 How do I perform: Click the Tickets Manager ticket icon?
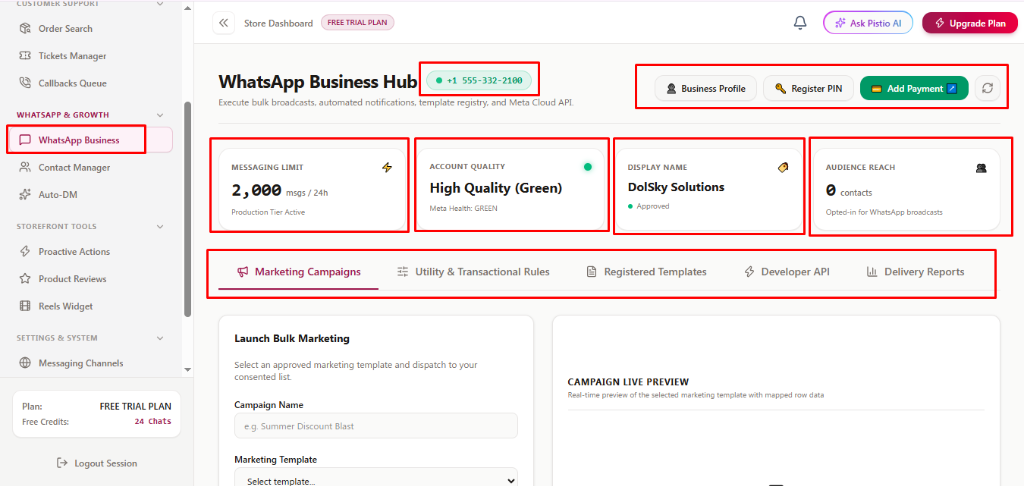click(x=25, y=56)
